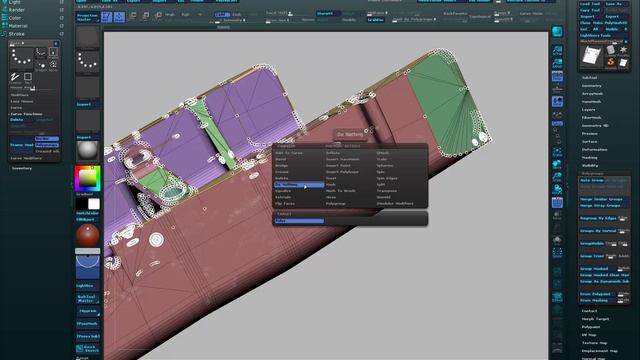Expand the SubTool subpalette

[x=589, y=78]
